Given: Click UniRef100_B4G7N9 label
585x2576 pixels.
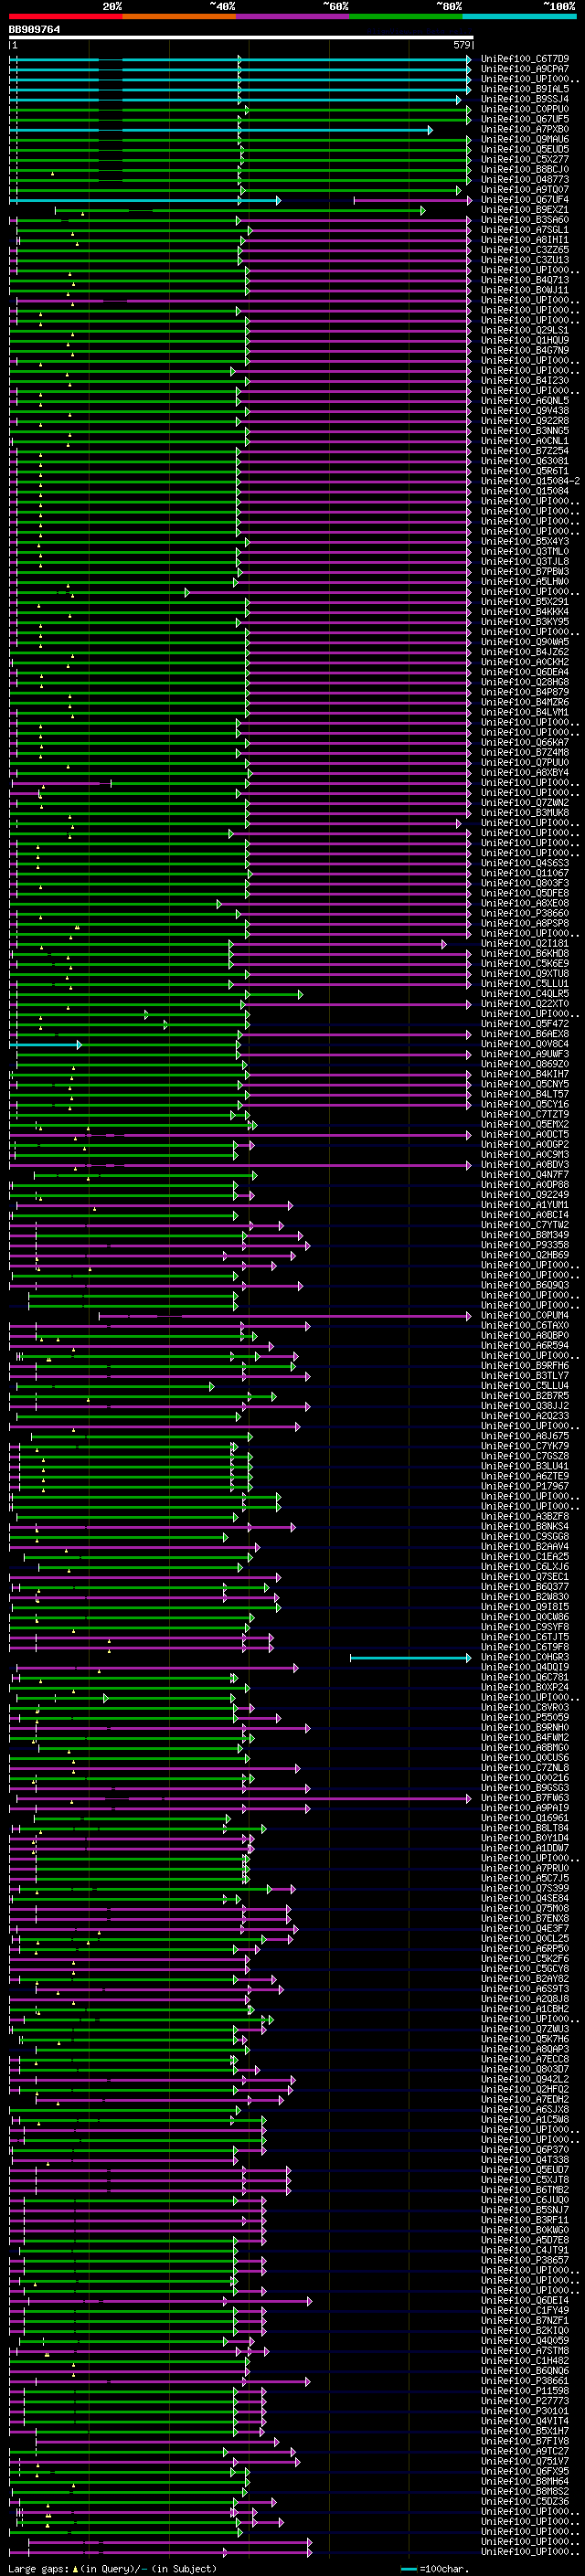Looking at the screenshot, I should coord(525,350).
